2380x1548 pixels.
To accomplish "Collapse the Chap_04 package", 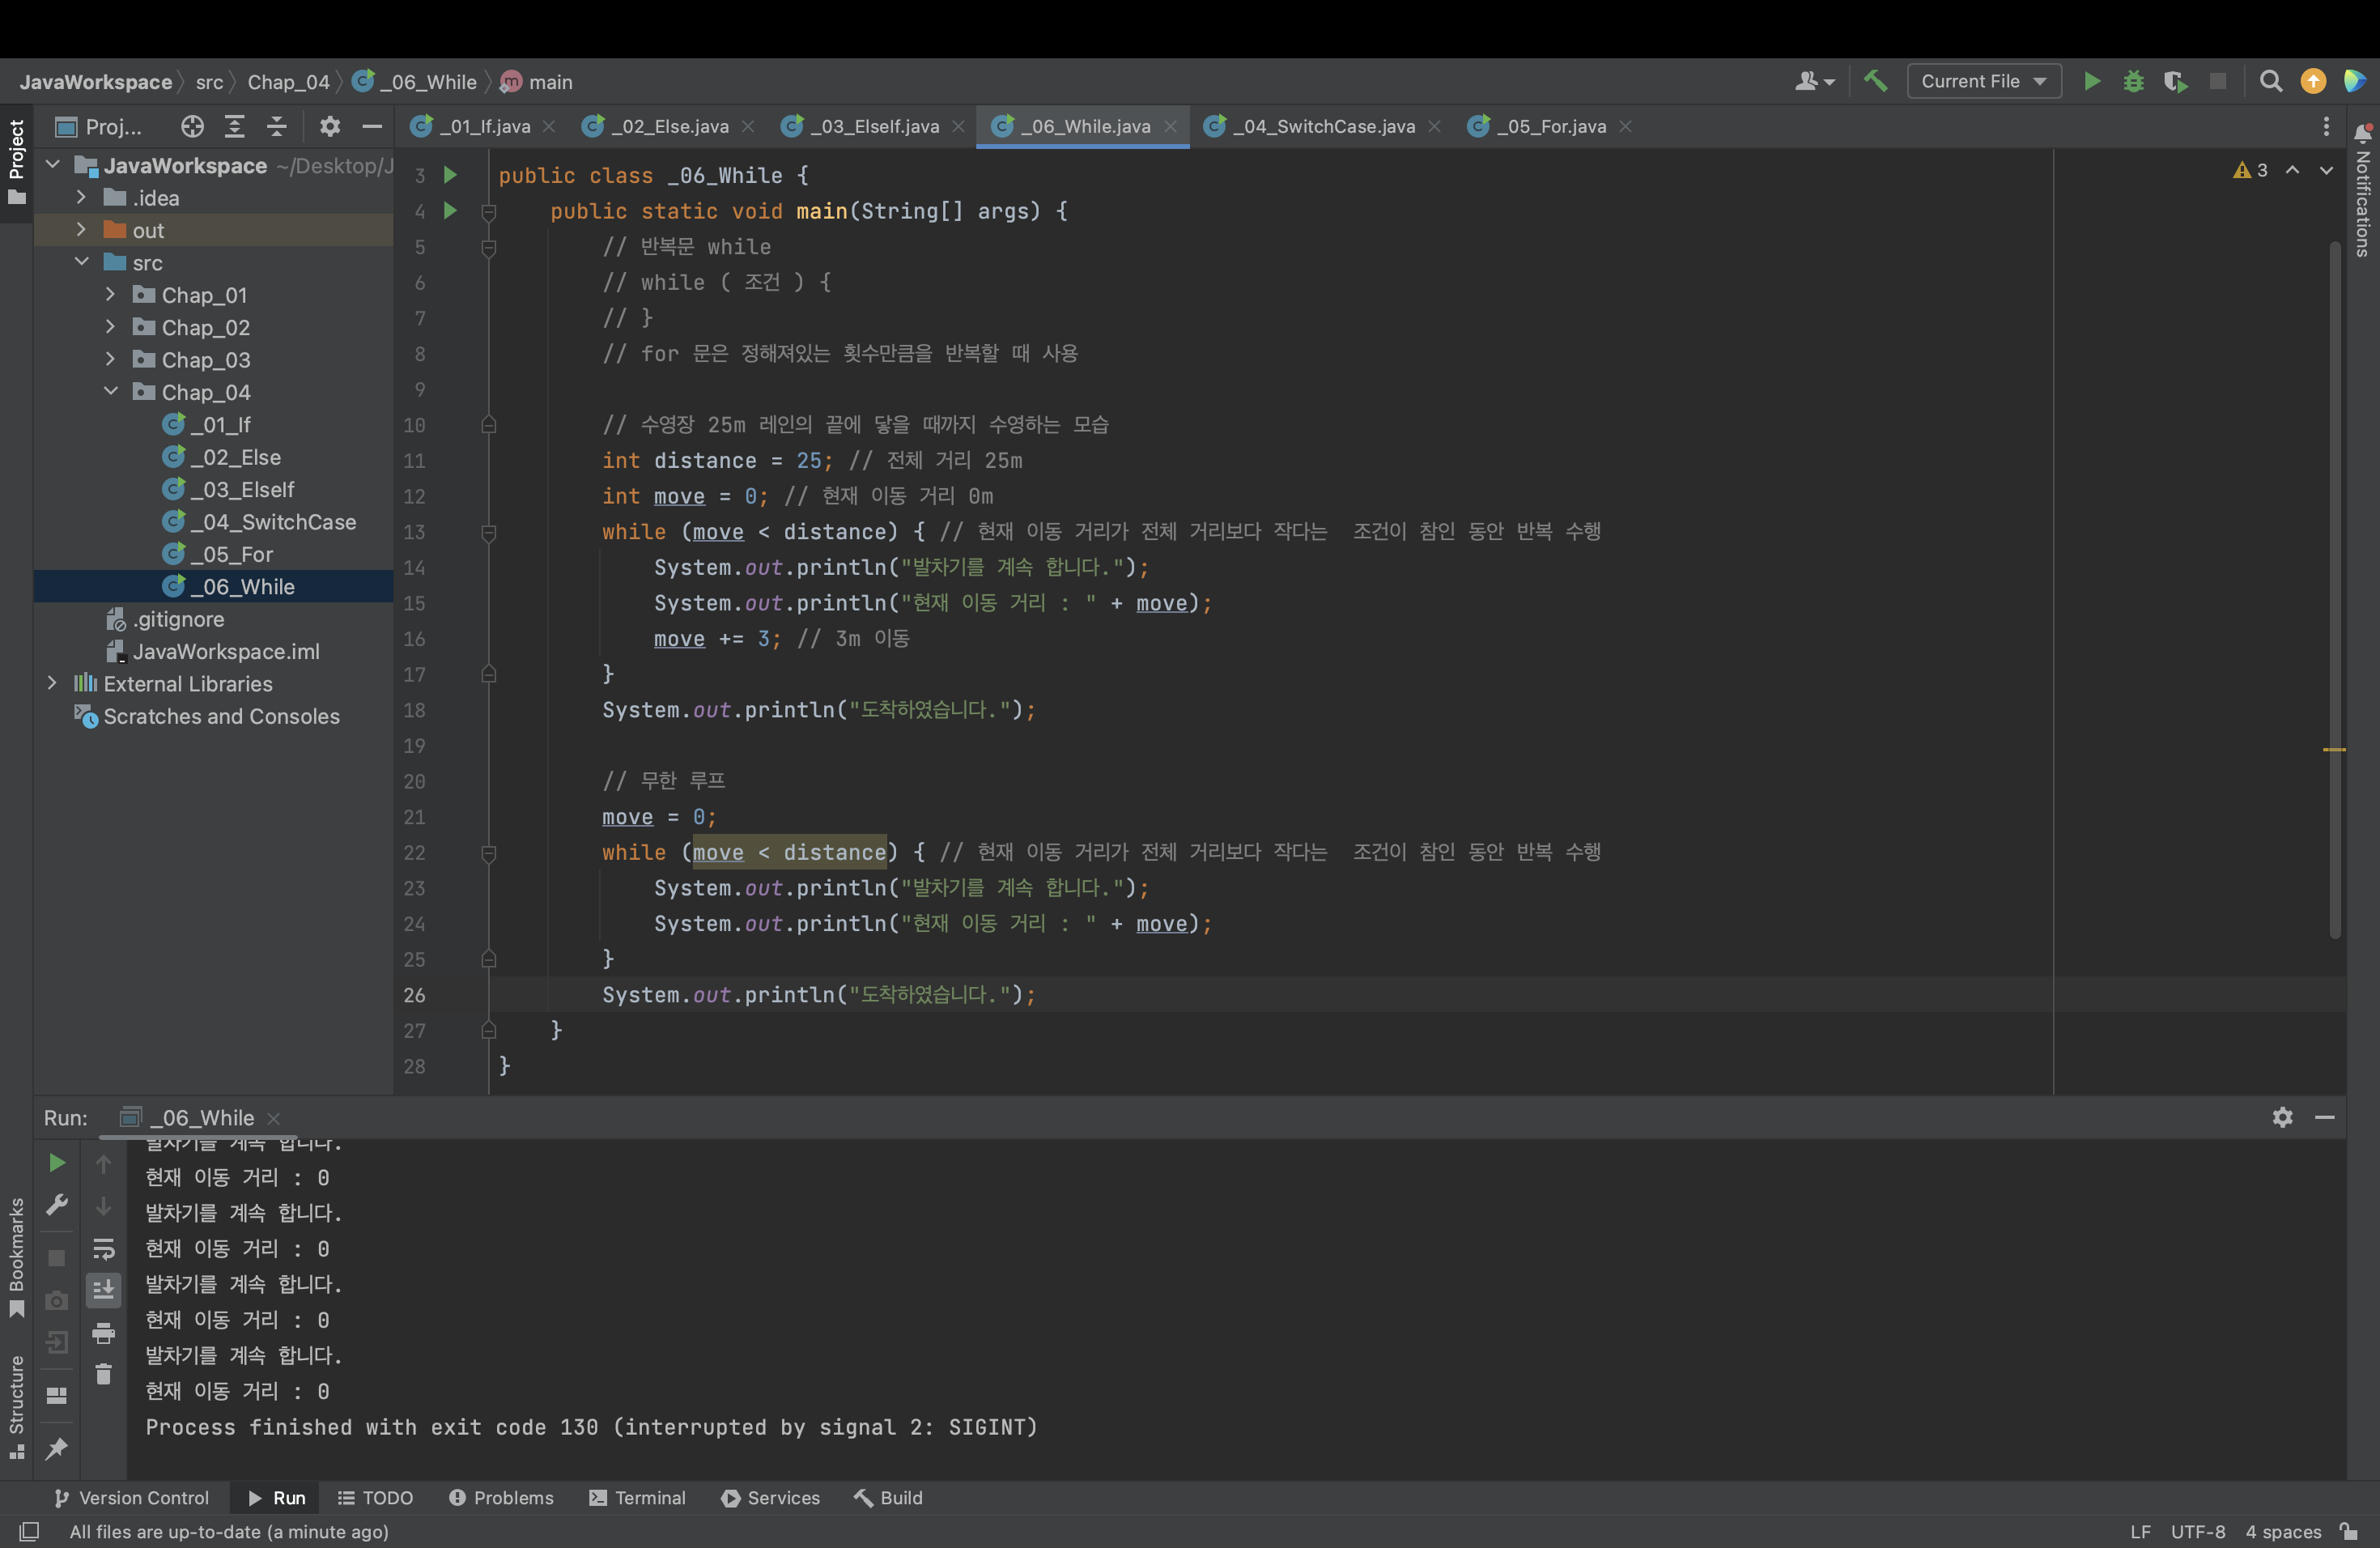I will [x=110, y=392].
